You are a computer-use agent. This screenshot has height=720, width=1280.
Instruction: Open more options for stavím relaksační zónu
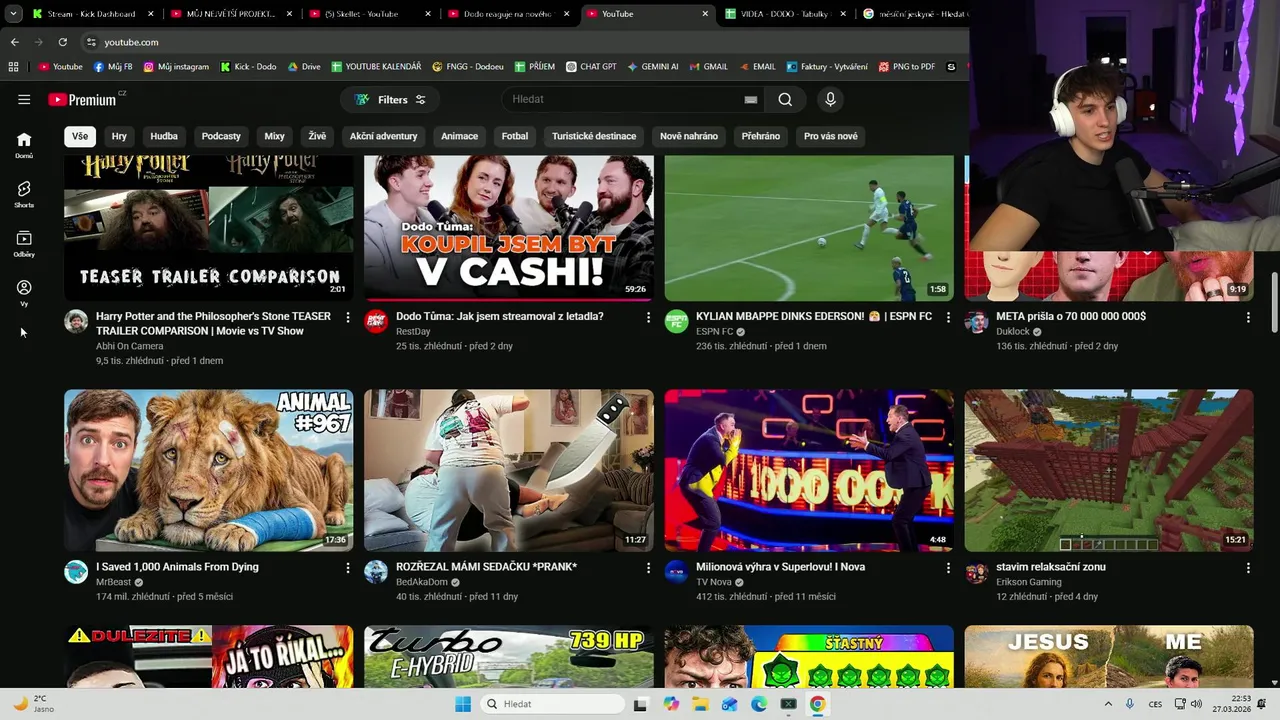pyautogui.click(x=1248, y=568)
